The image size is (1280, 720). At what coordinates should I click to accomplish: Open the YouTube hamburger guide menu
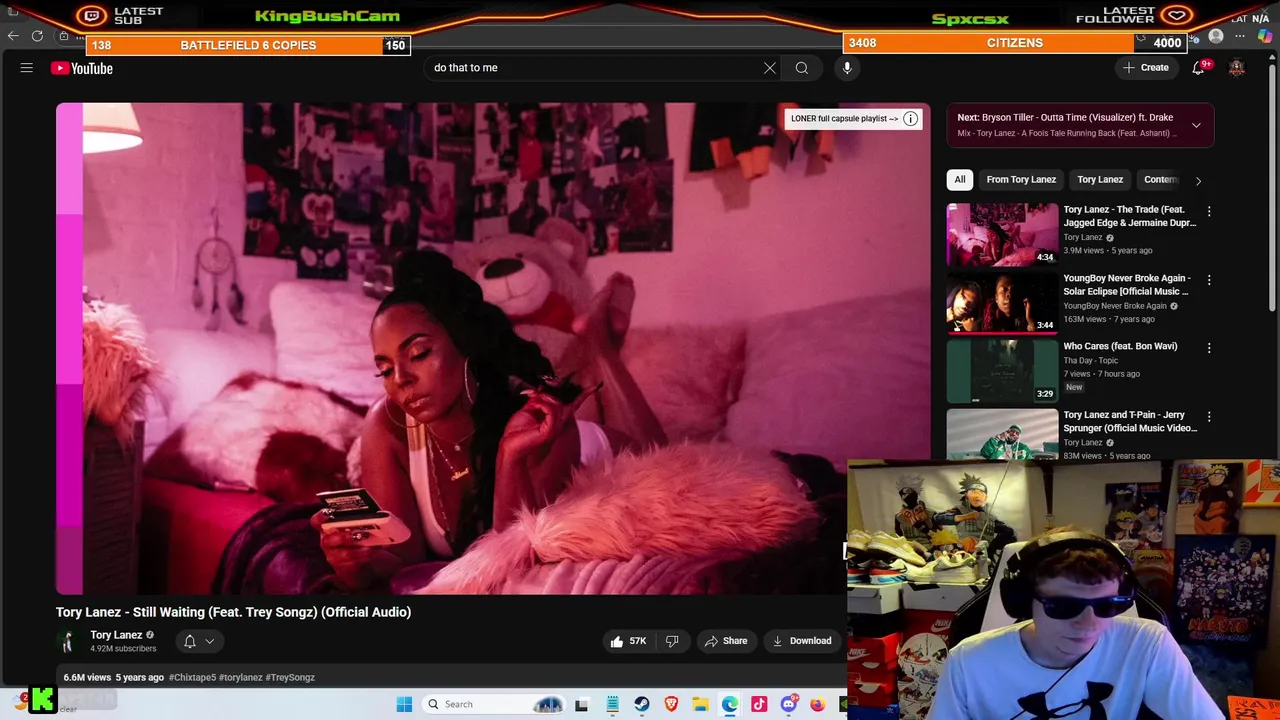[x=27, y=68]
